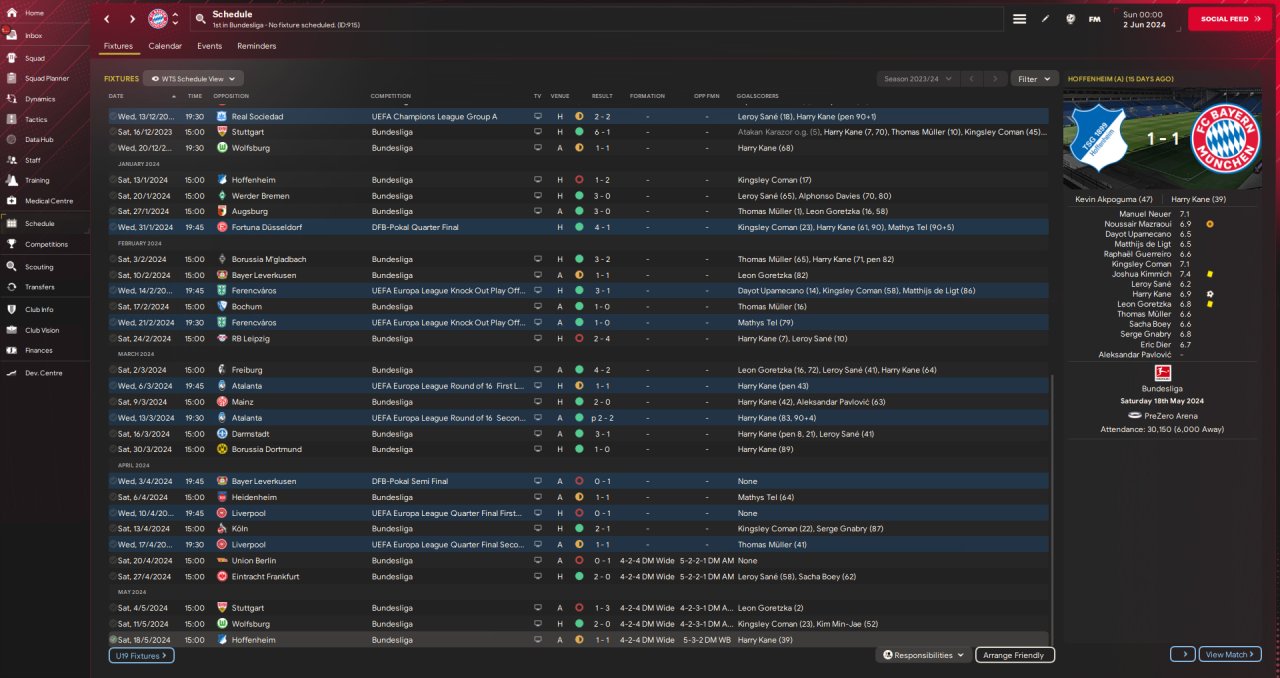Click the search magnifier icon
1280x678 pixels.
tap(200, 19)
